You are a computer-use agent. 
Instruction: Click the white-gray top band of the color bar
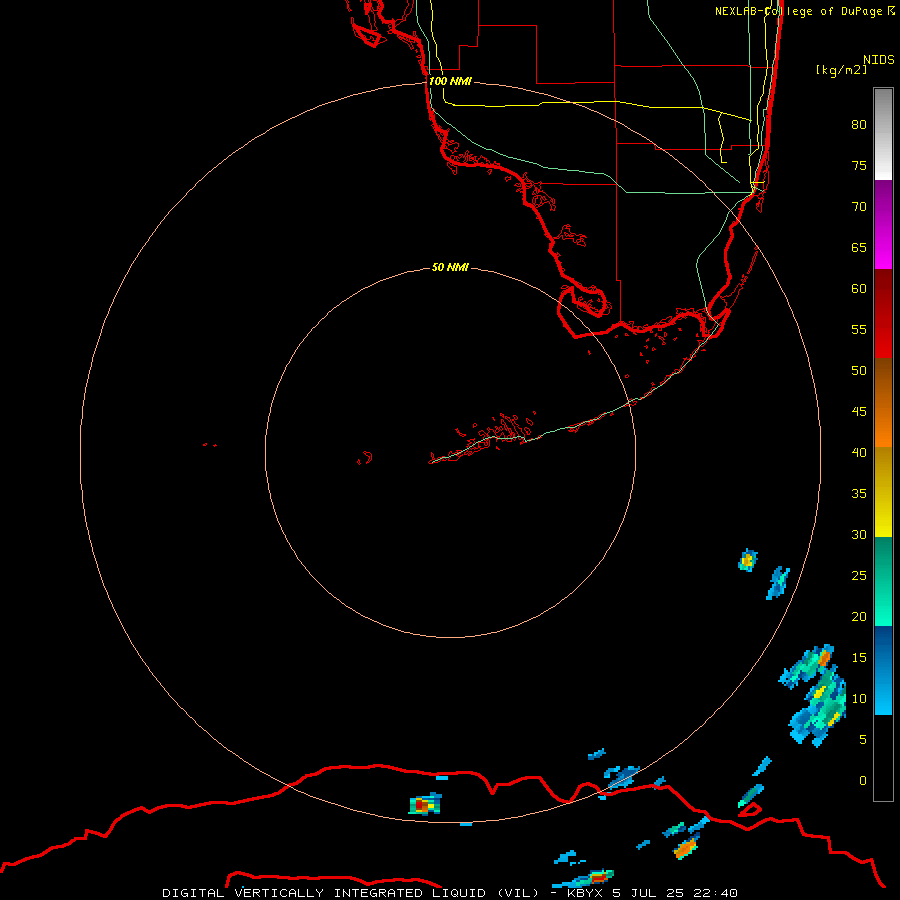click(883, 134)
